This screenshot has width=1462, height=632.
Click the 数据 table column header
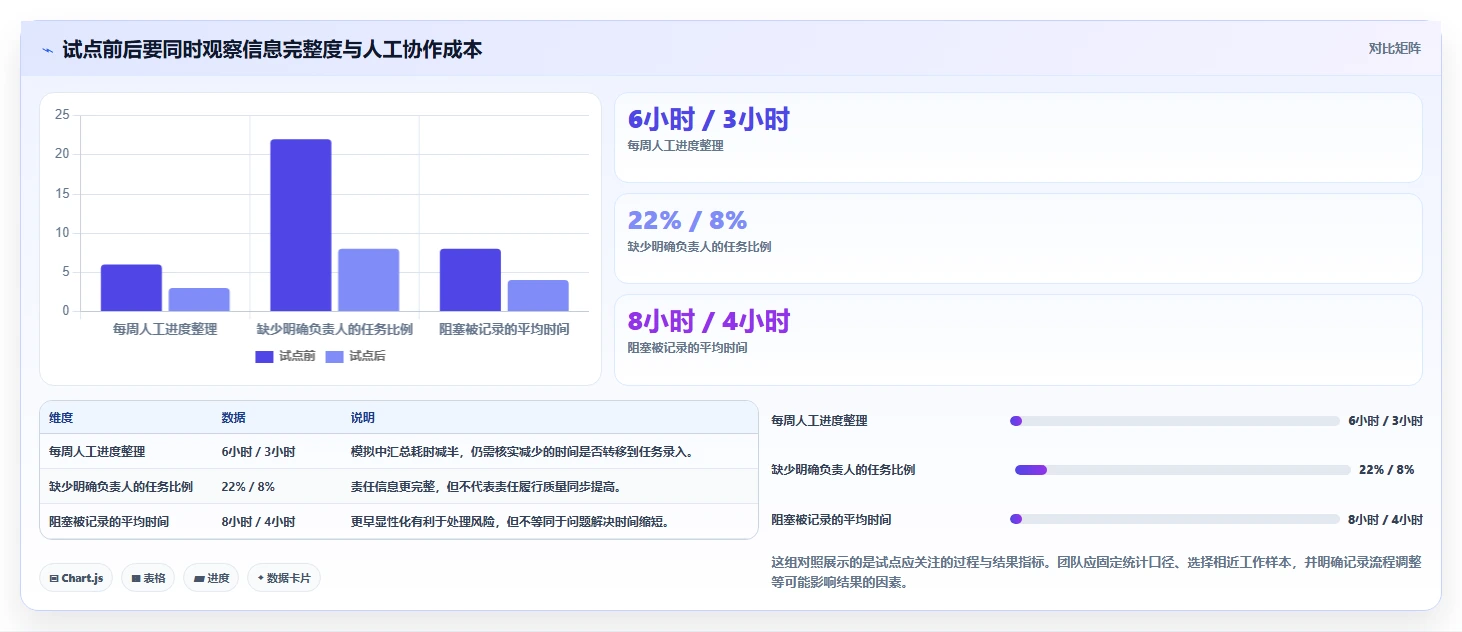(233, 418)
